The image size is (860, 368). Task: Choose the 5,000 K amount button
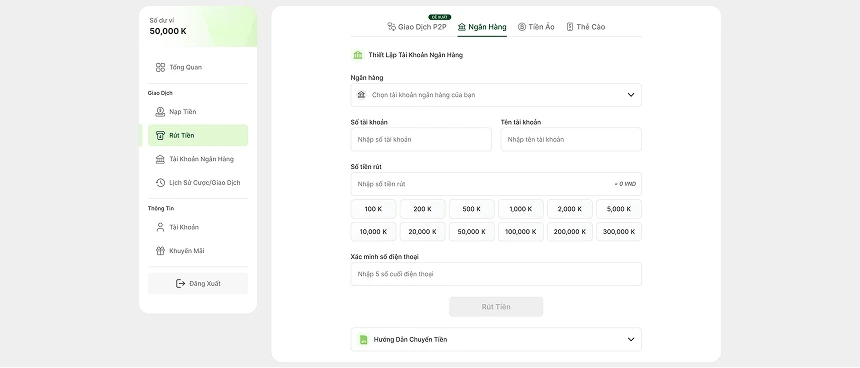619,209
